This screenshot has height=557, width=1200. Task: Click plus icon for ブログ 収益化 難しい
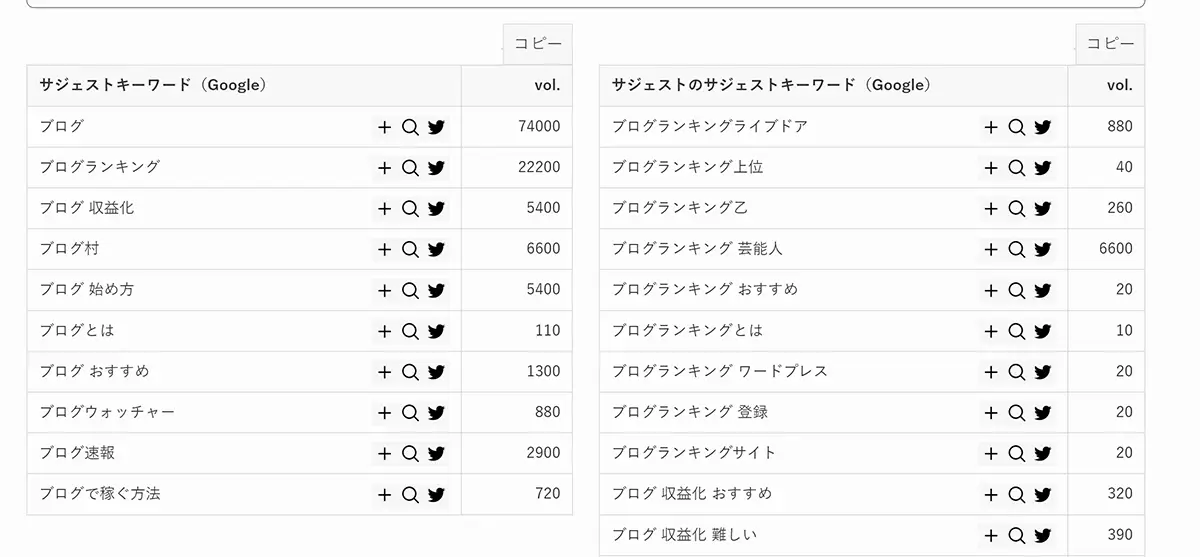tap(991, 536)
